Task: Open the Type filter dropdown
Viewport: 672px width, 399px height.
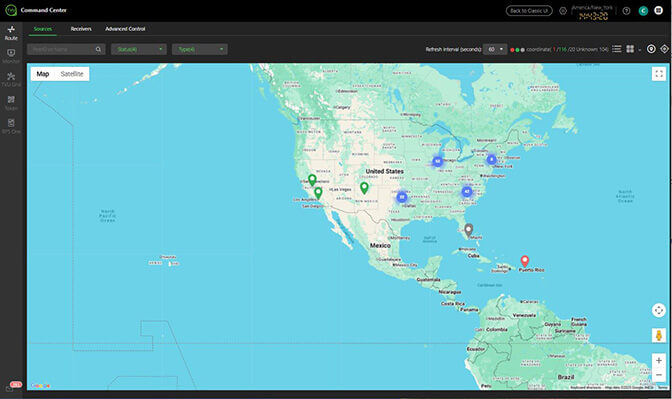Action: pos(200,49)
